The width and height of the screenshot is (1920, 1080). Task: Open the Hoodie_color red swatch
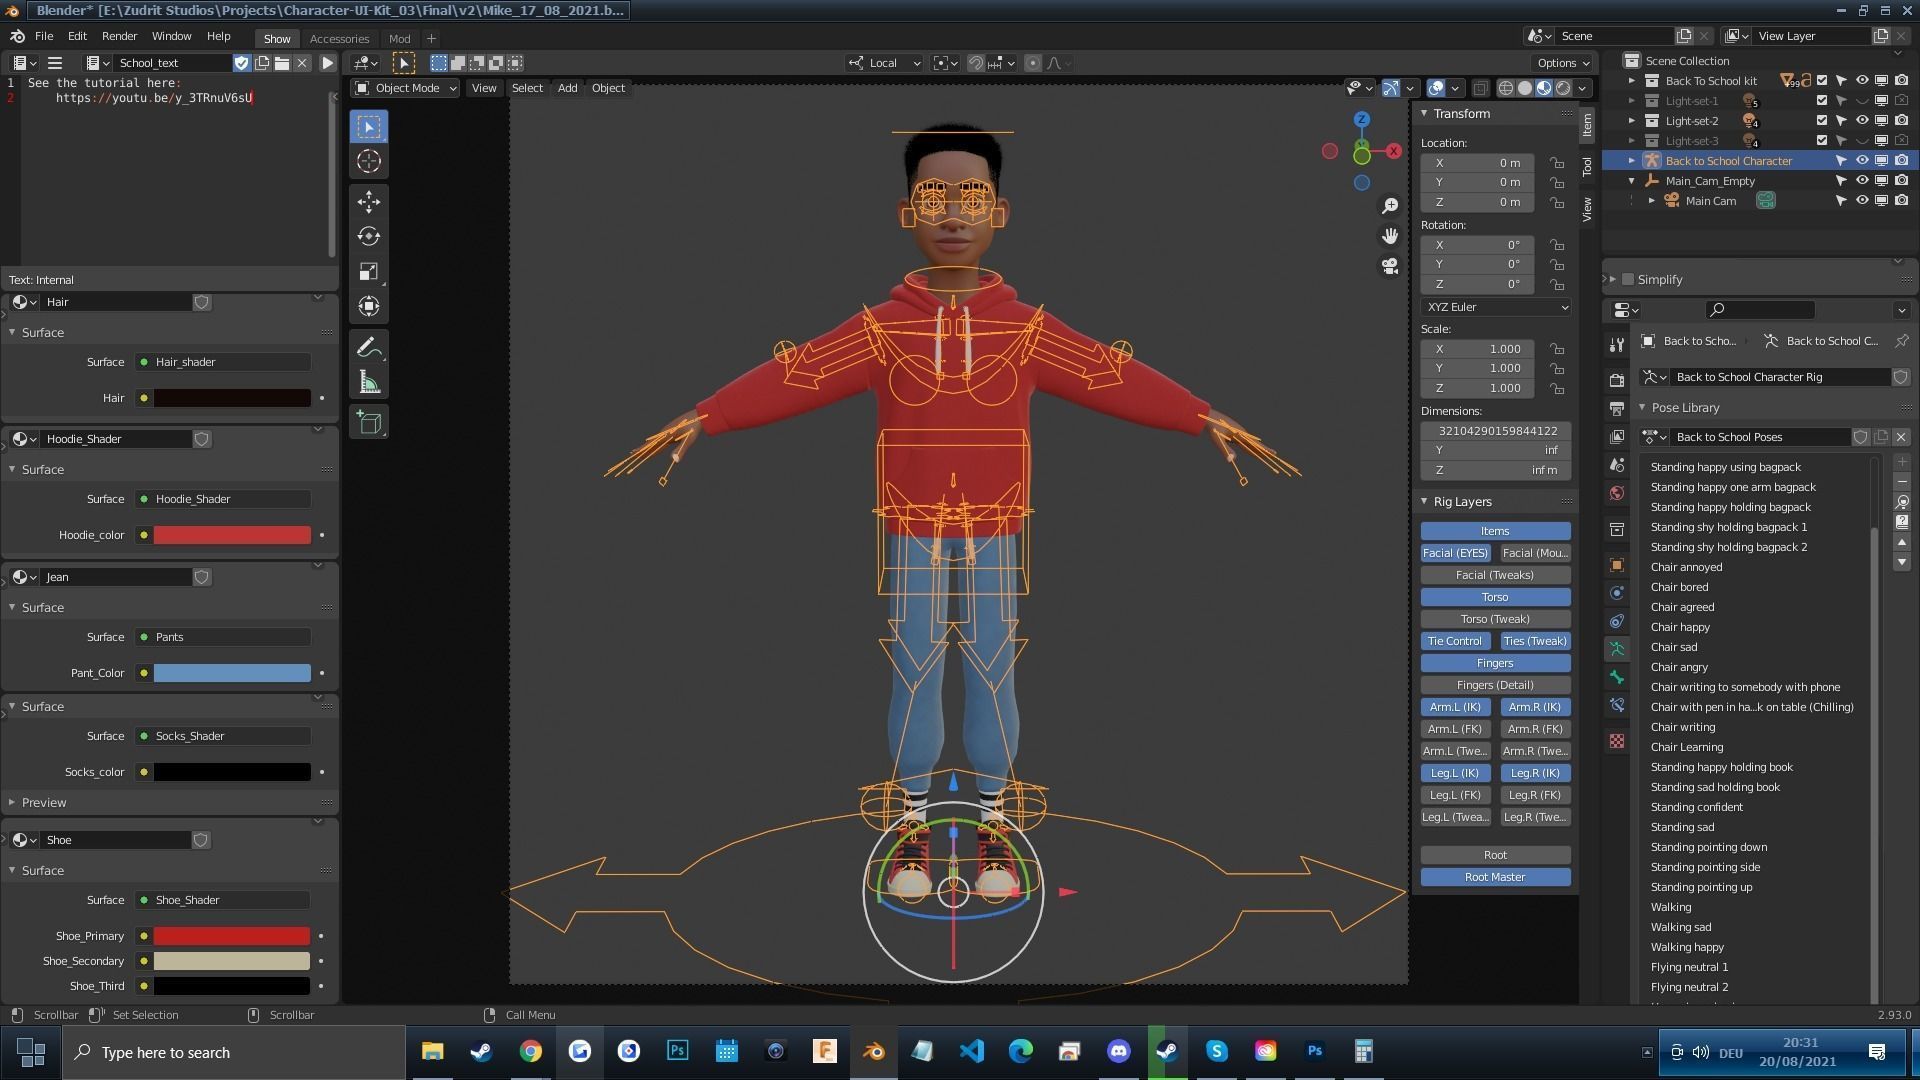pos(232,535)
